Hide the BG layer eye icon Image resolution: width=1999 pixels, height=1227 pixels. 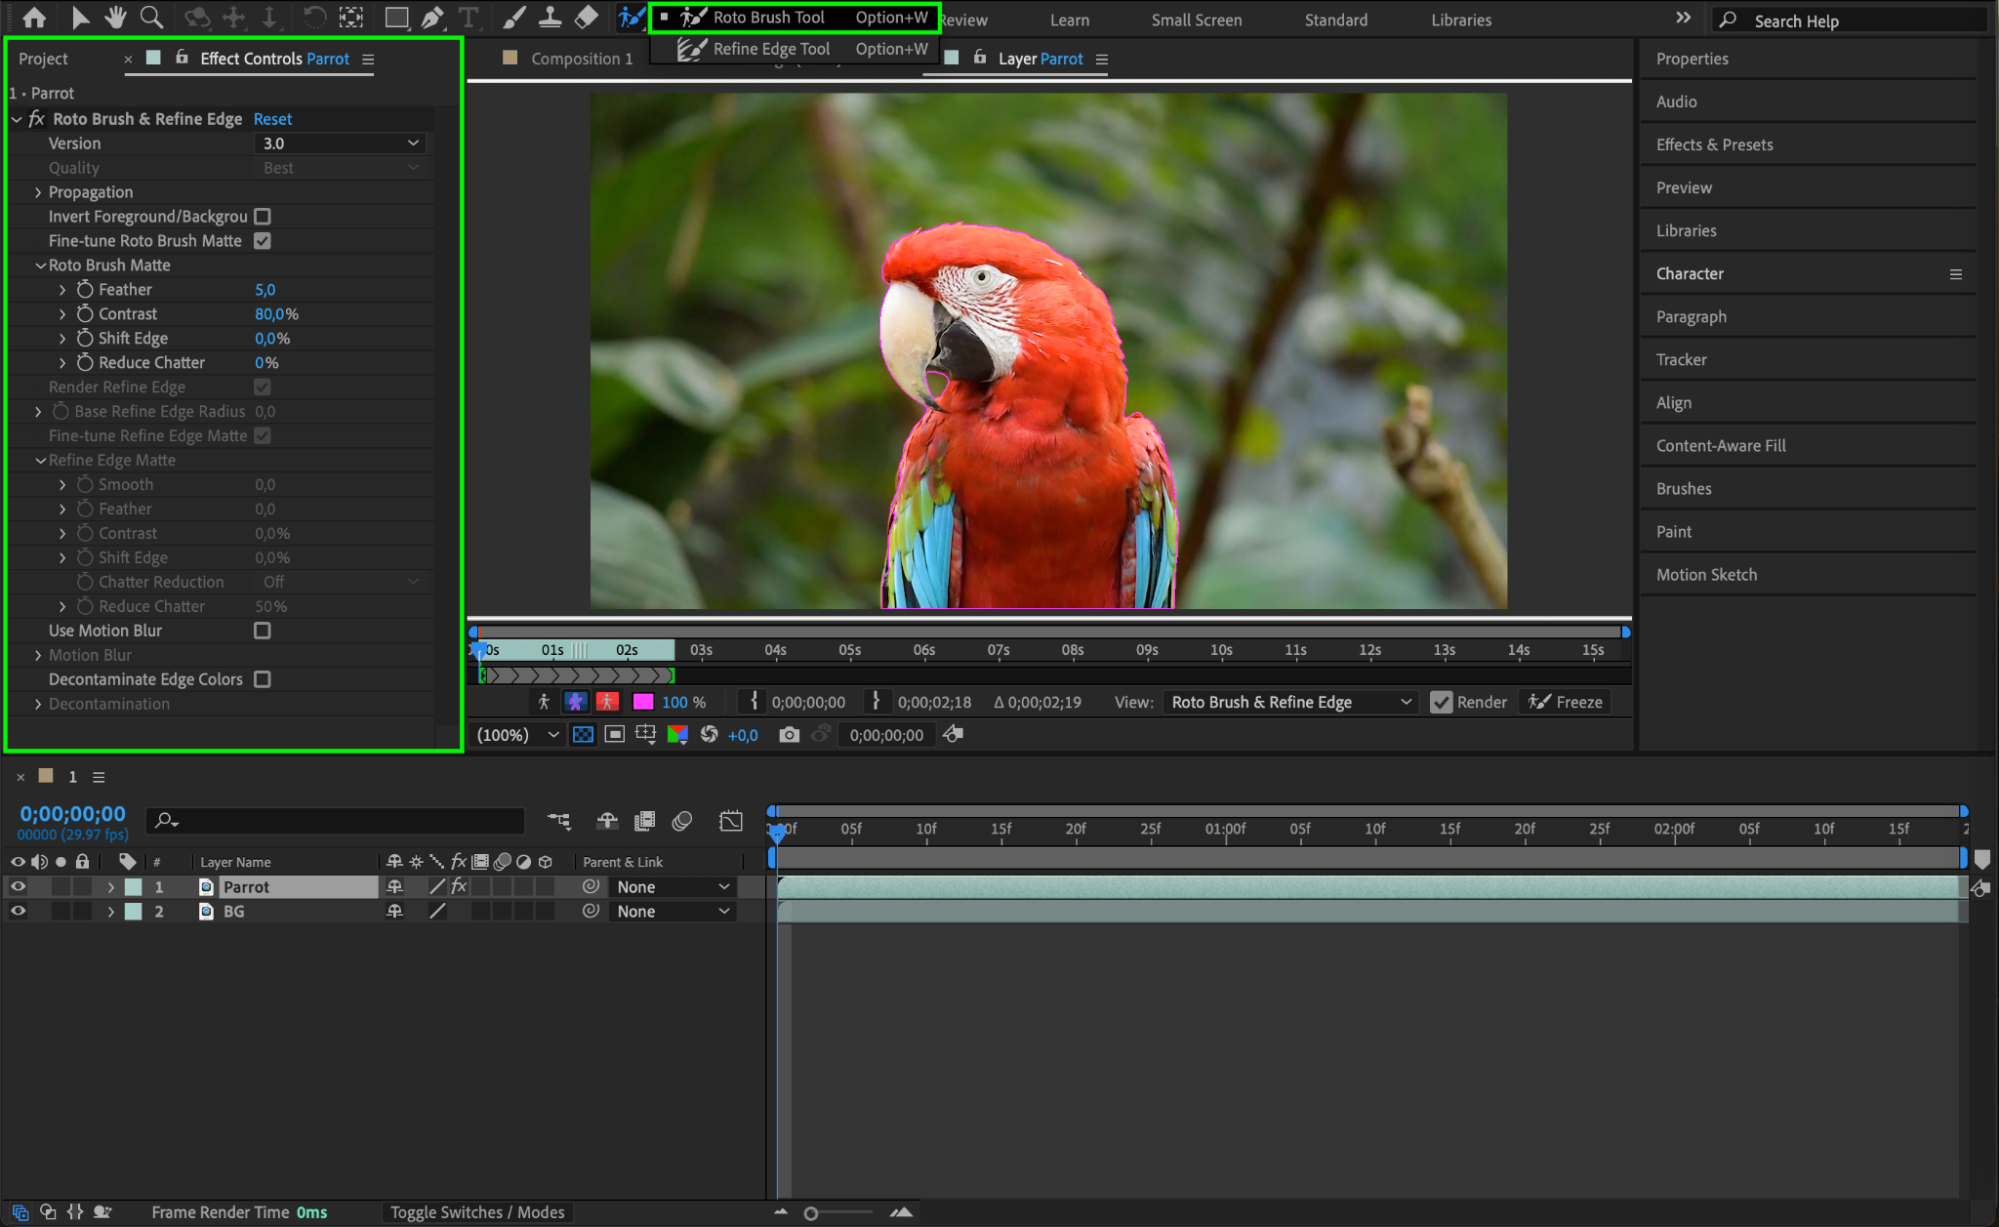(x=18, y=911)
